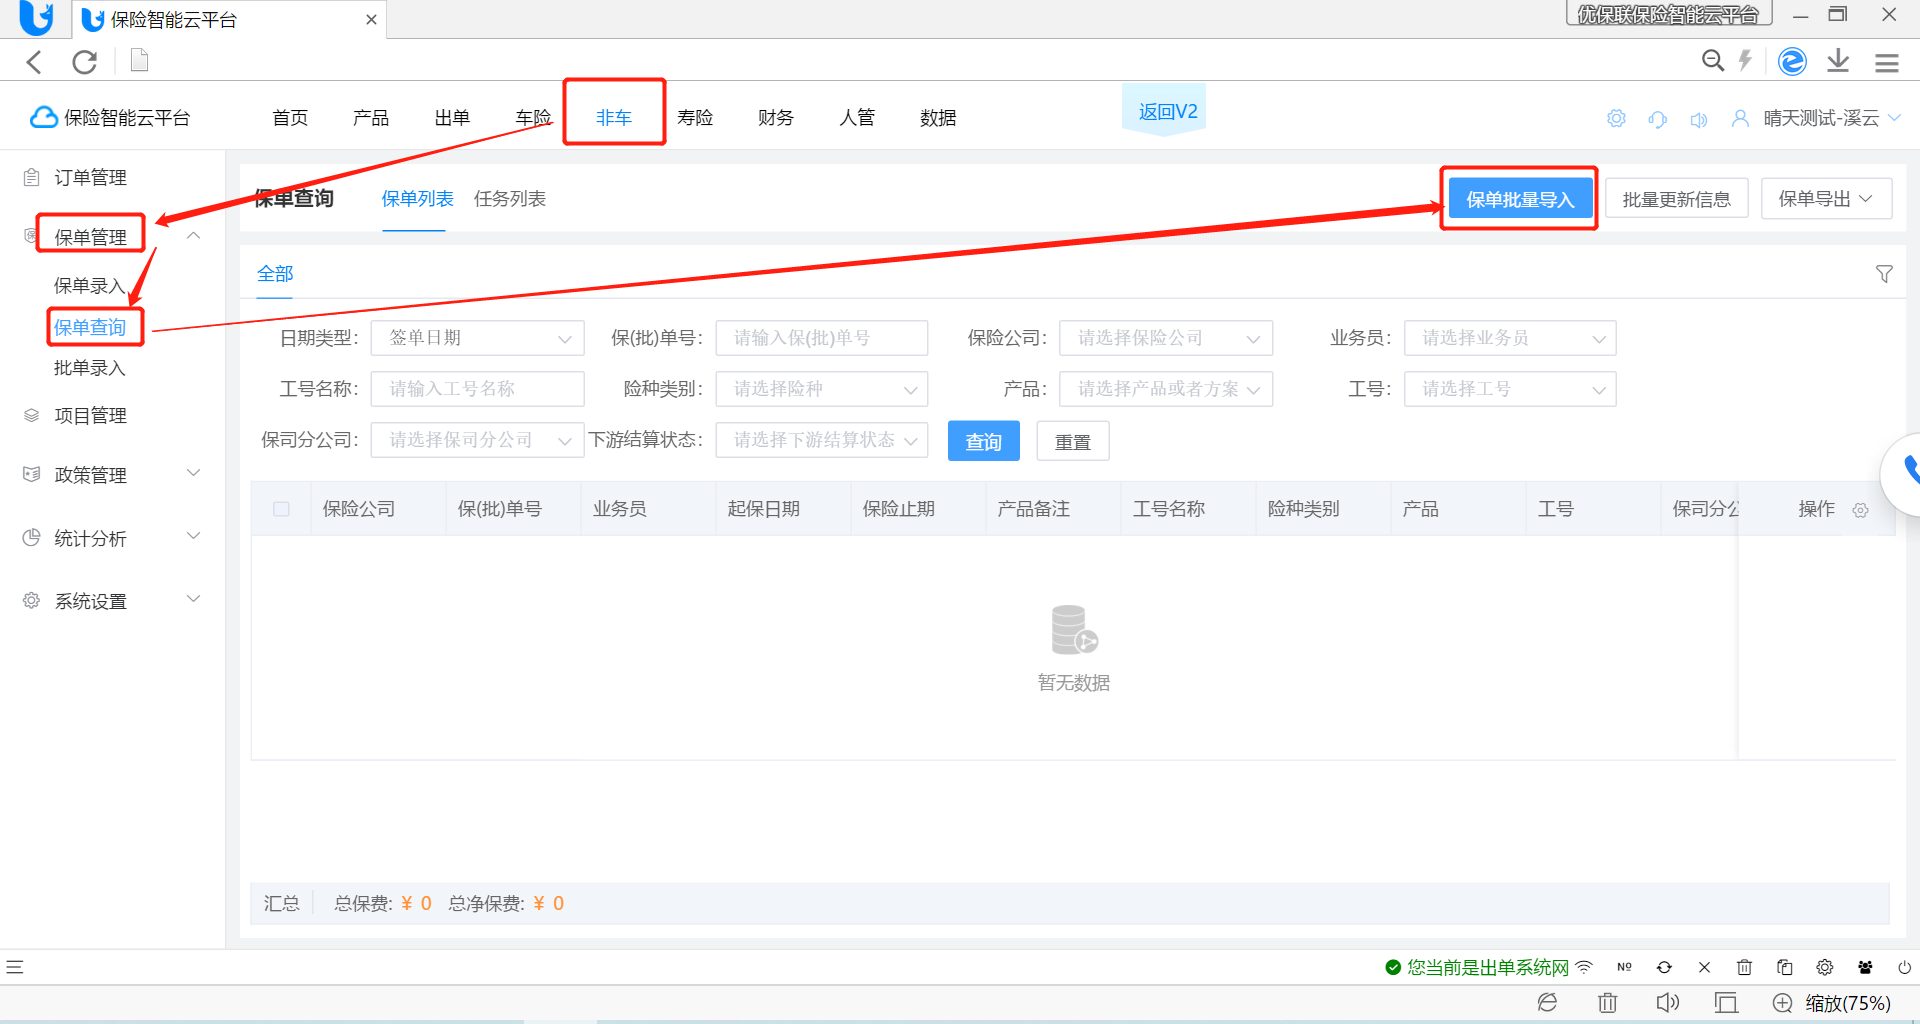Viewport: 1920px width, 1024px height.
Task: Close the 保险智能云平台 browser tab
Action: click(371, 20)
